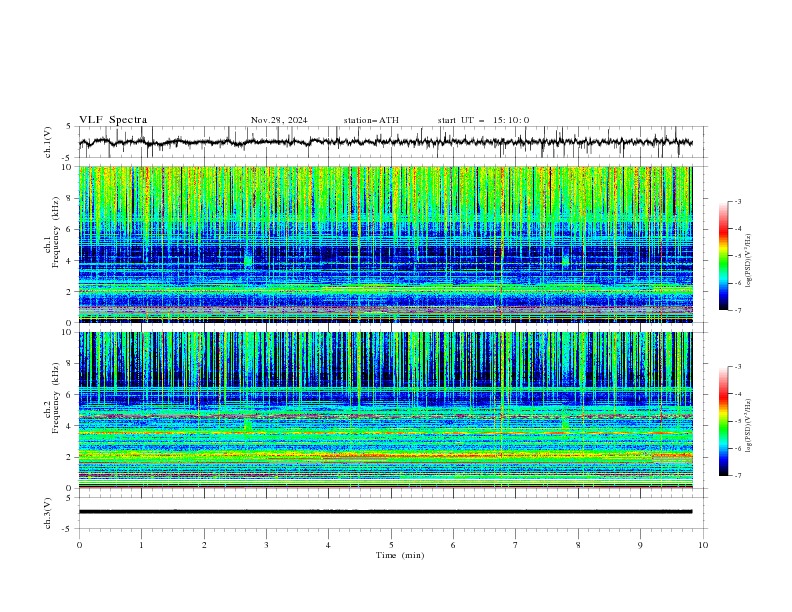Click the time axis tick label "3"
The width and height of the screenshot is (792, 612).
coord(266,545)
